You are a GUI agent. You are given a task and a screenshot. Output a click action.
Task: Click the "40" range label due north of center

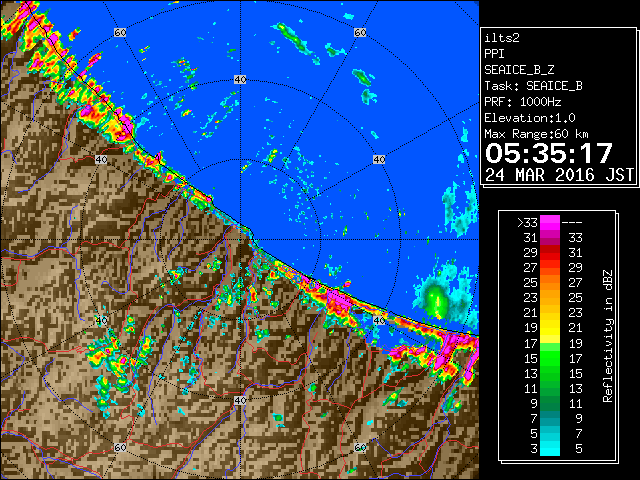pos(240,80)
